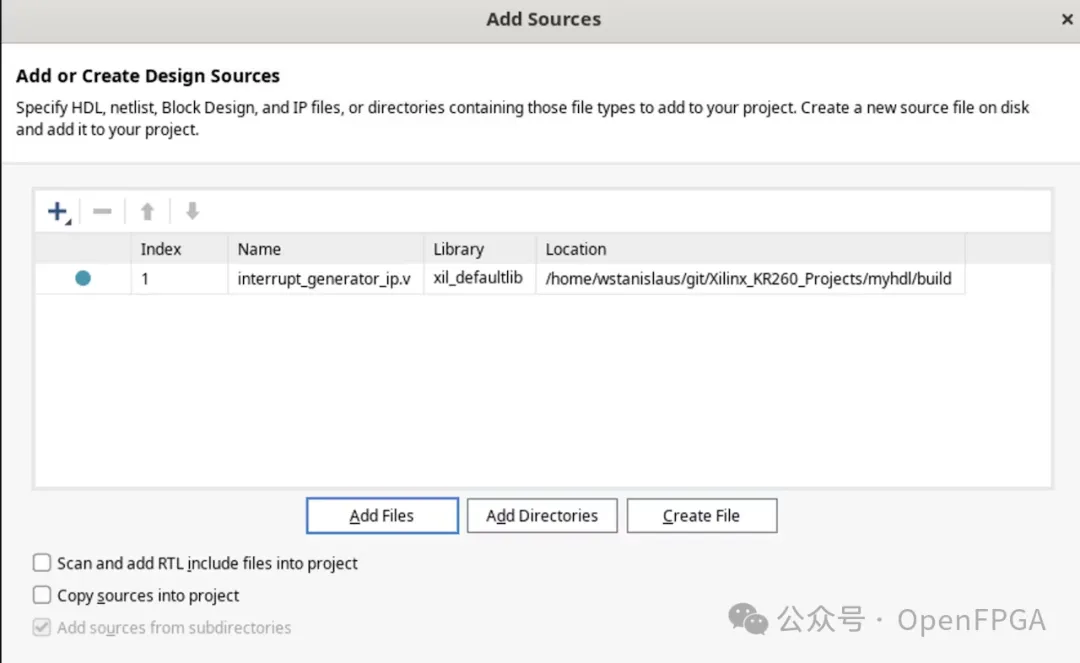Close the Add Sources dialog

1066,20
